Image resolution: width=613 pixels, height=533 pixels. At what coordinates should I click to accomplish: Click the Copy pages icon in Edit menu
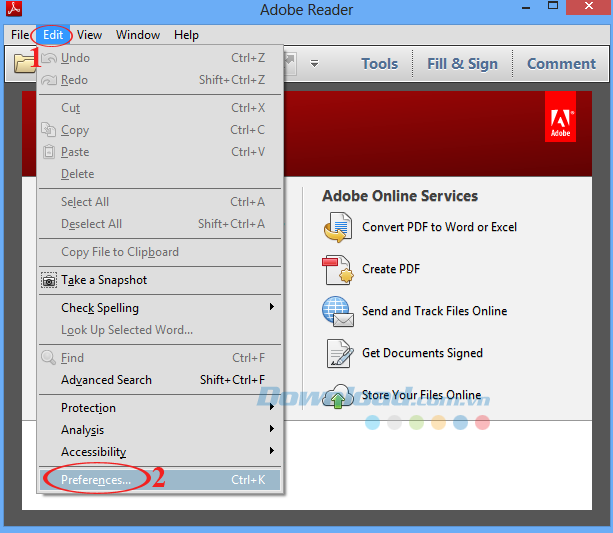tap(48, 129)
